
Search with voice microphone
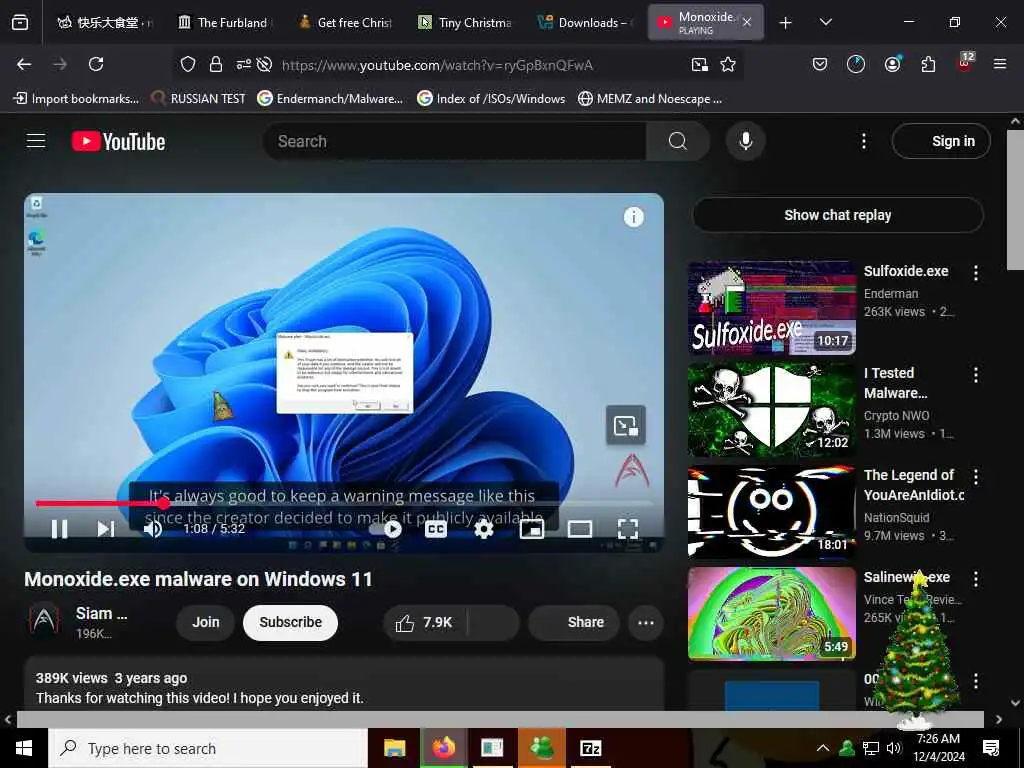point(746,141)
